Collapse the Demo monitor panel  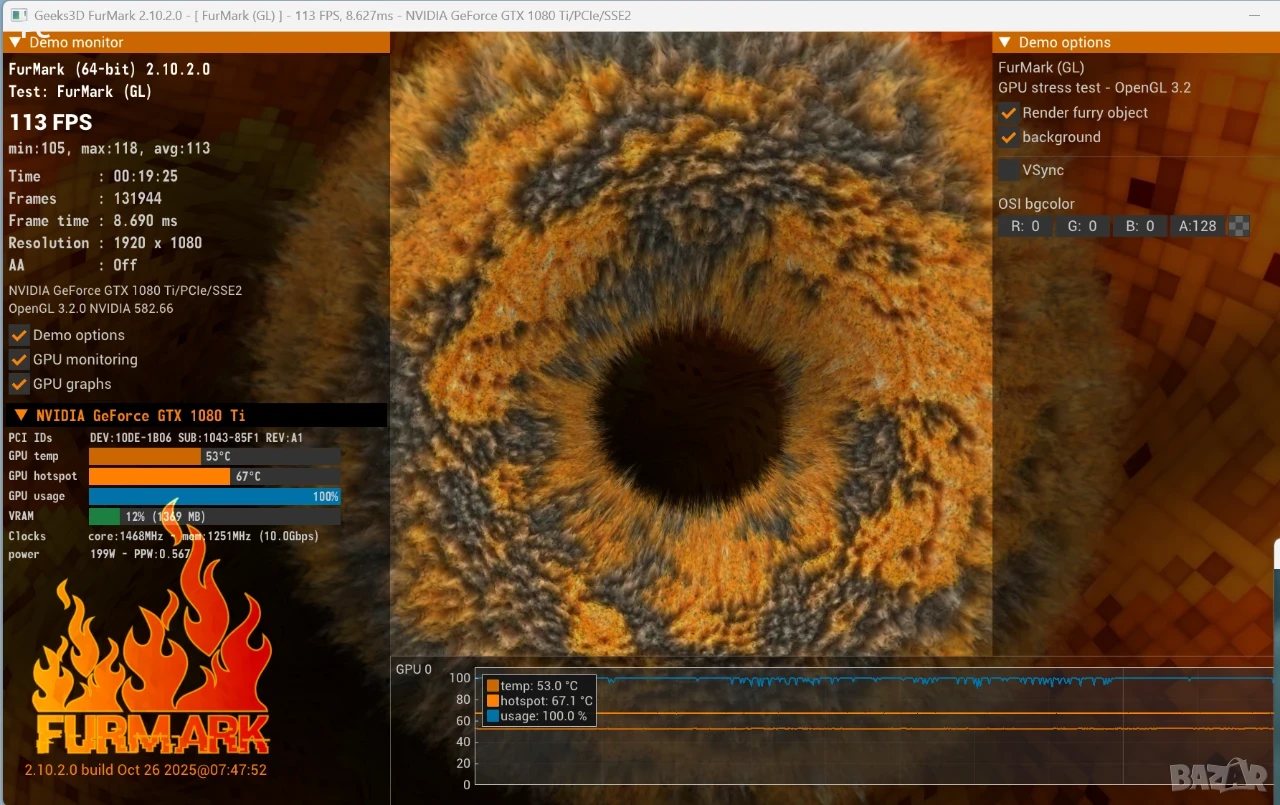coord(16,42)
